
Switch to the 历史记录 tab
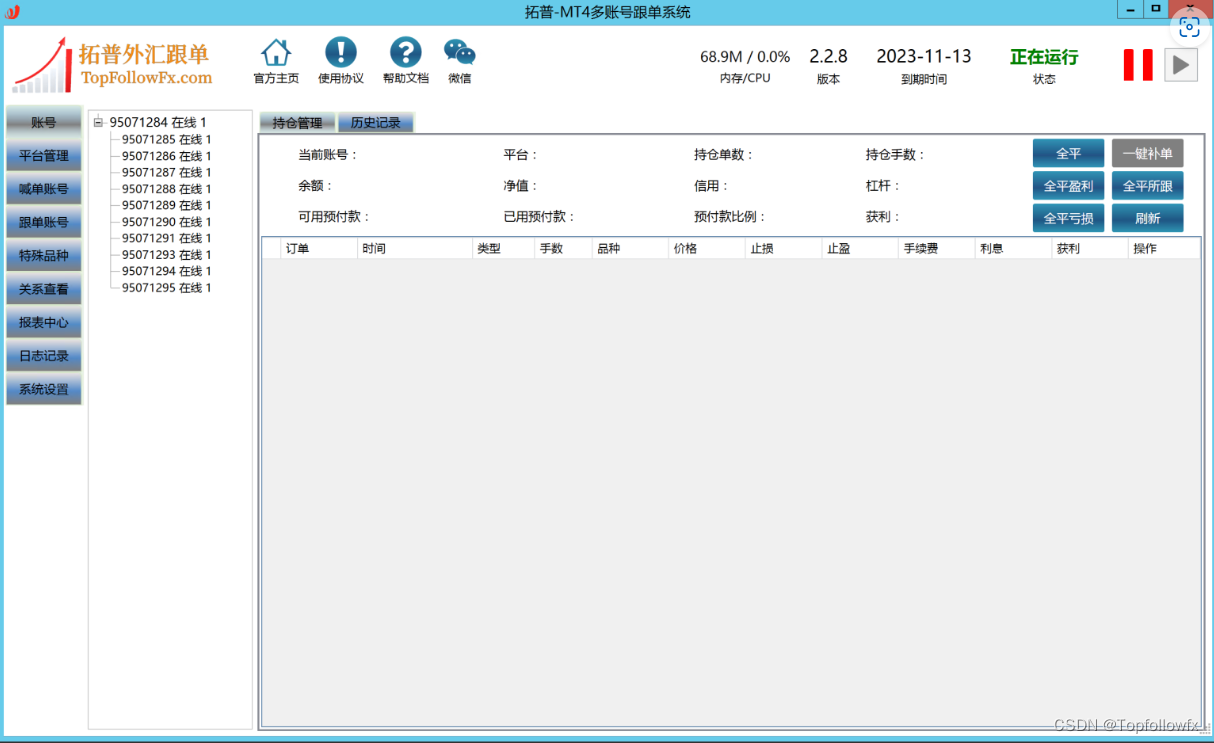[x=375, y=123]
